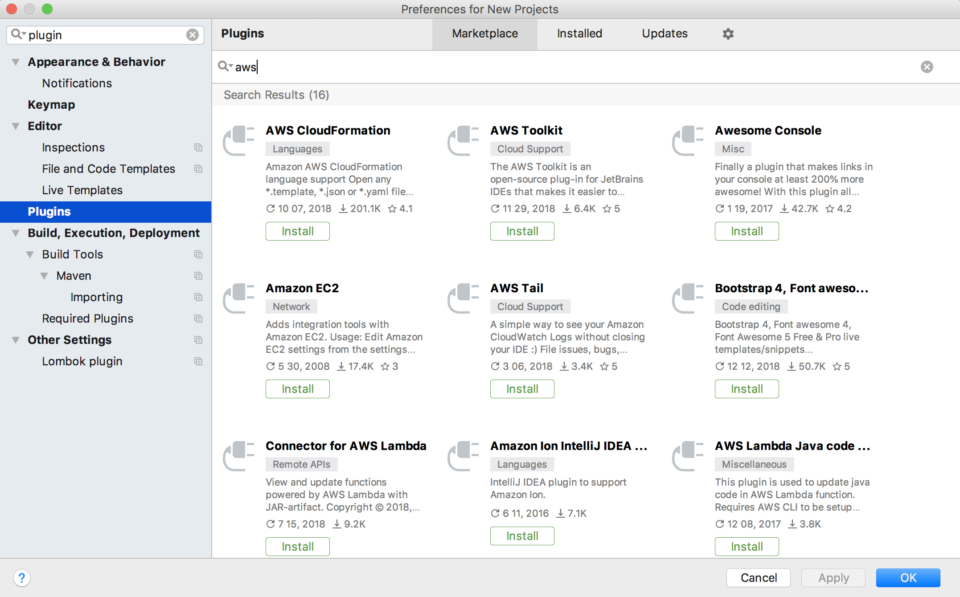Install the AWS Lambda Java code plugin
Screen dimensions: 960x597
point(747,546)
